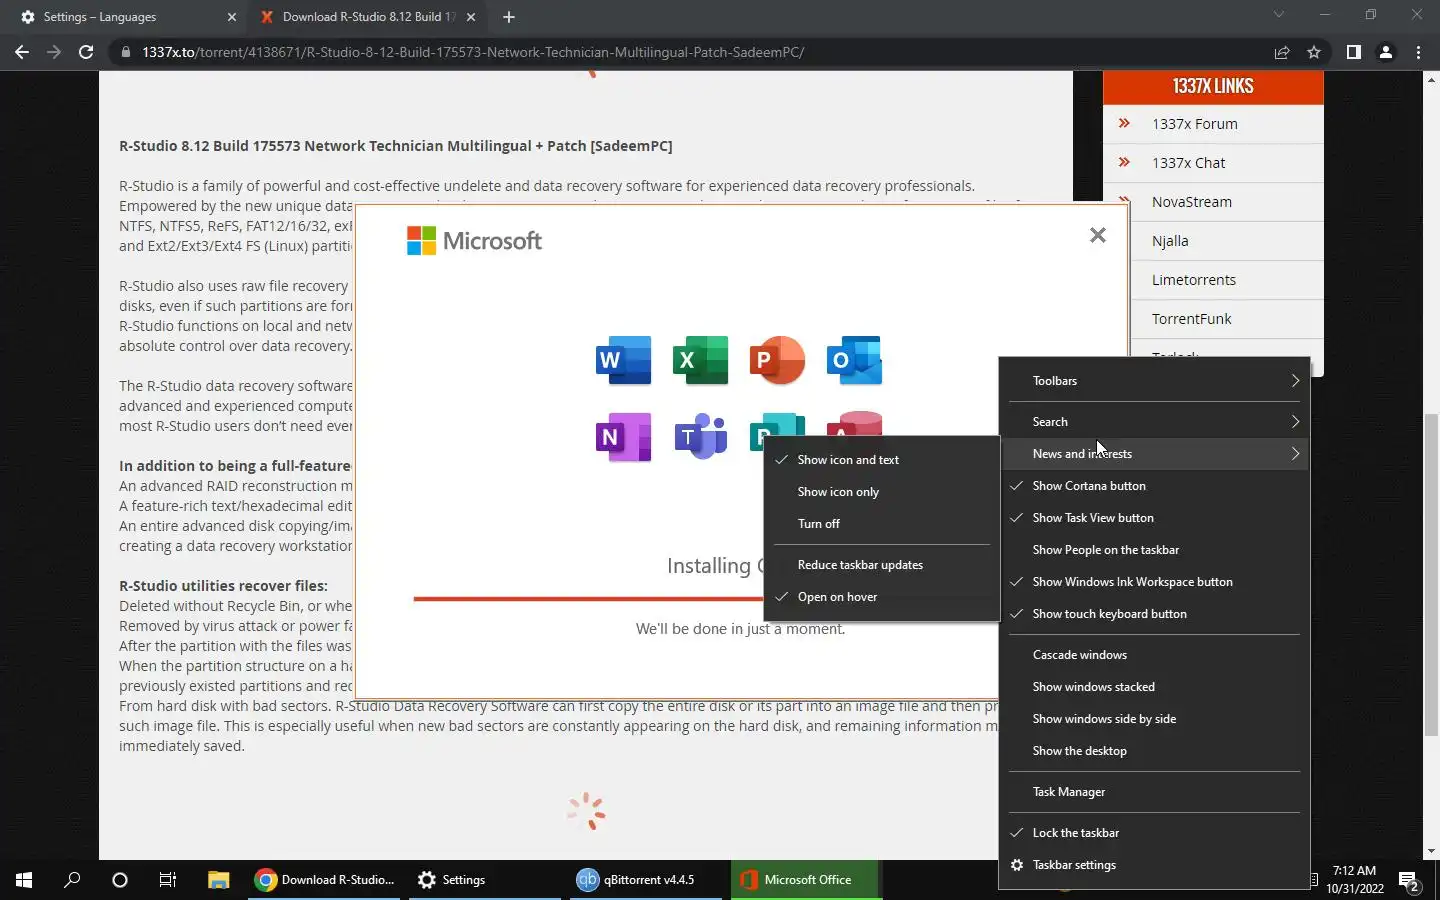Expand News and interests submenu
This screenshot has height=900, width=1440.
[x=1154, y=454]
